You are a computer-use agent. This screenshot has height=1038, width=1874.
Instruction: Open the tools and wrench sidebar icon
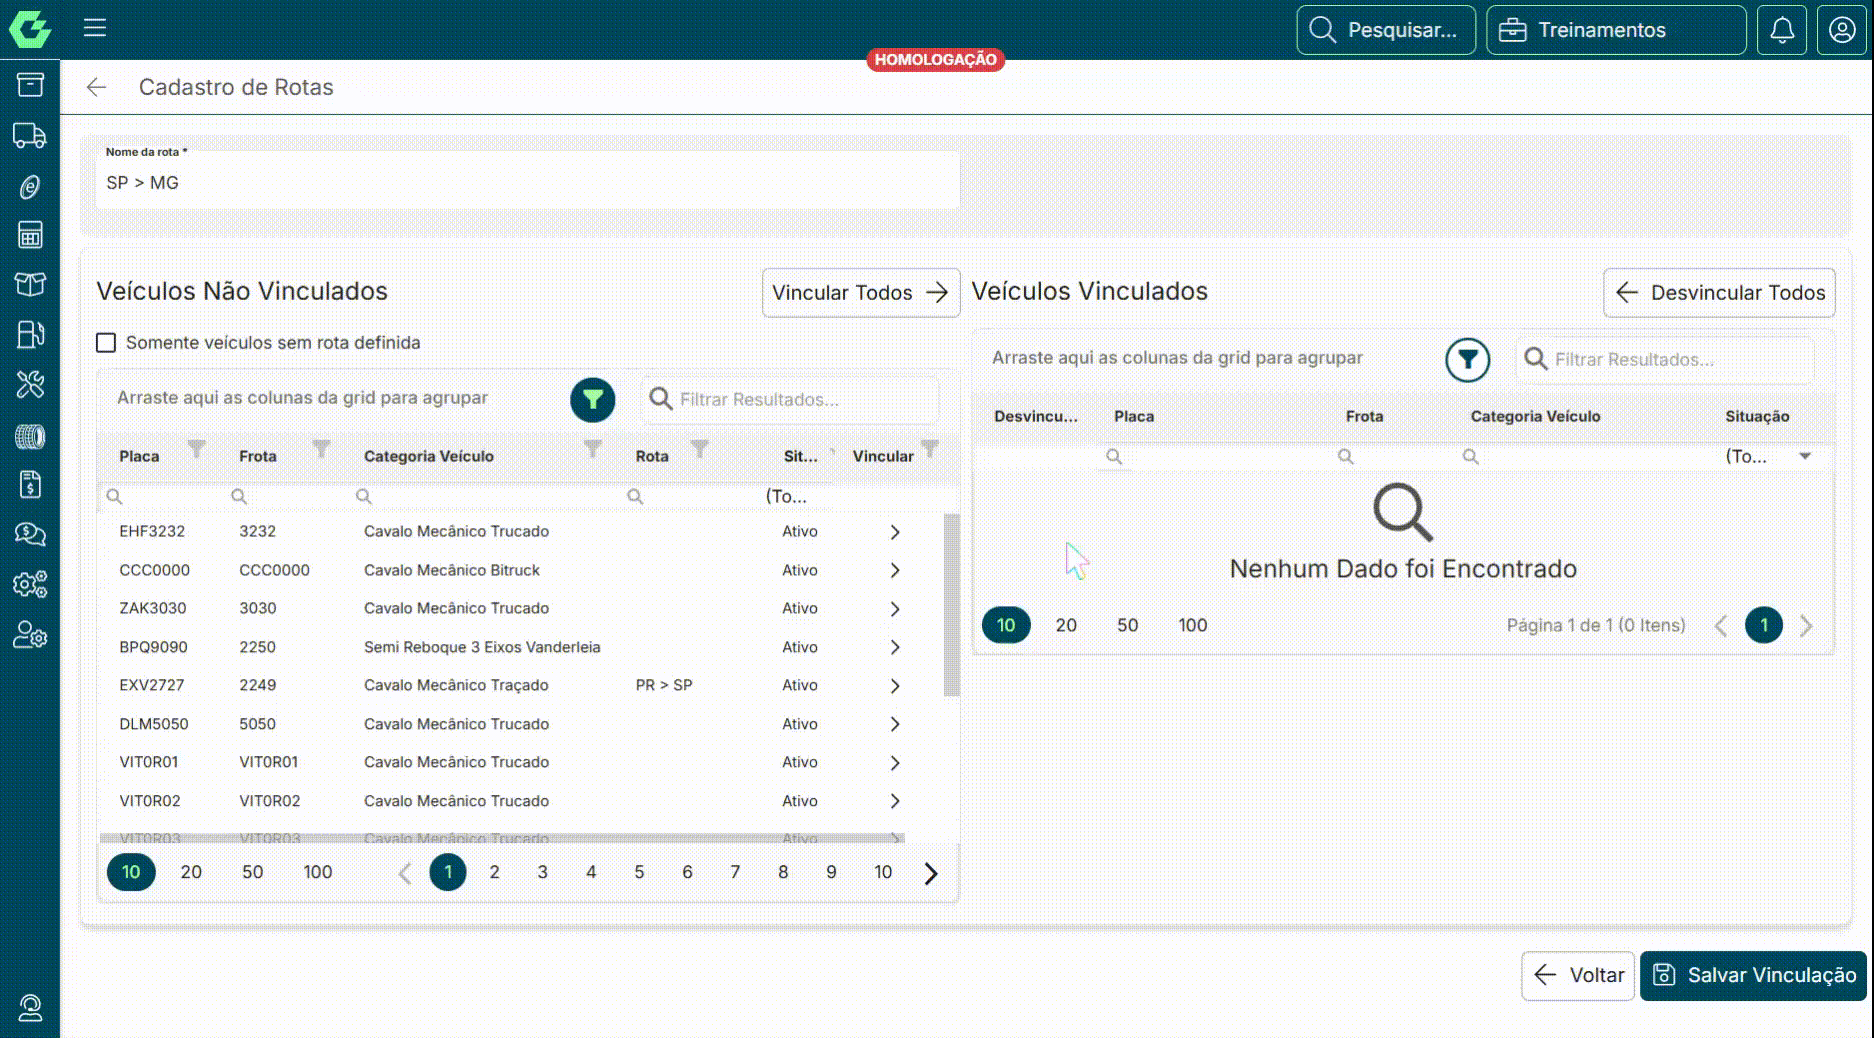(x=30, y=384)
